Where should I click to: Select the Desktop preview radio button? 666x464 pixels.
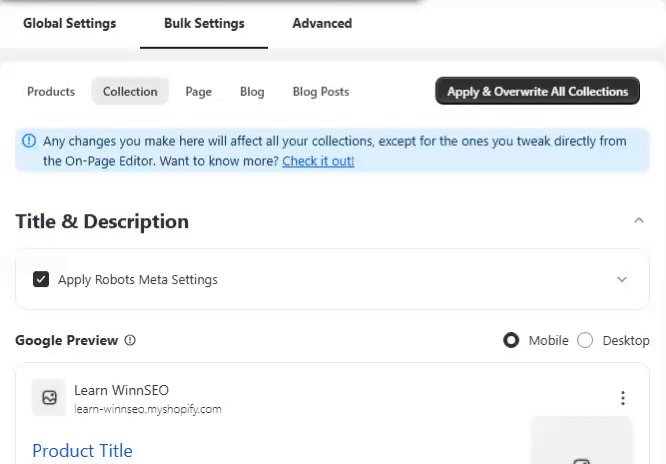pyautogui.click(x=585, y=340)
